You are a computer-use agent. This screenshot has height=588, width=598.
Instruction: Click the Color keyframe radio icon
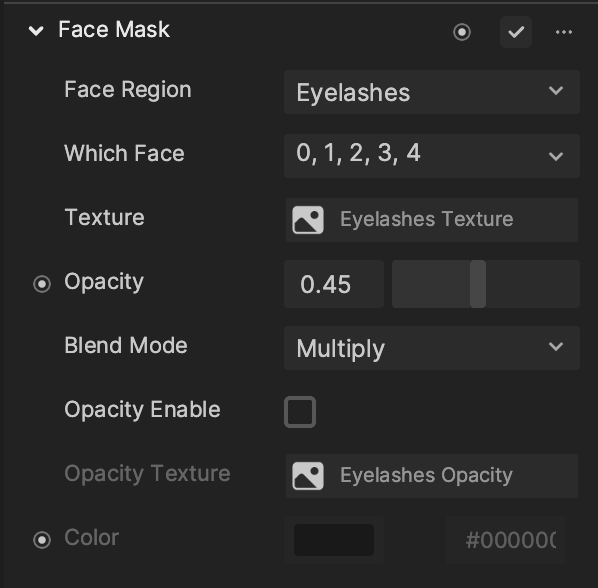tap(42, 540)
